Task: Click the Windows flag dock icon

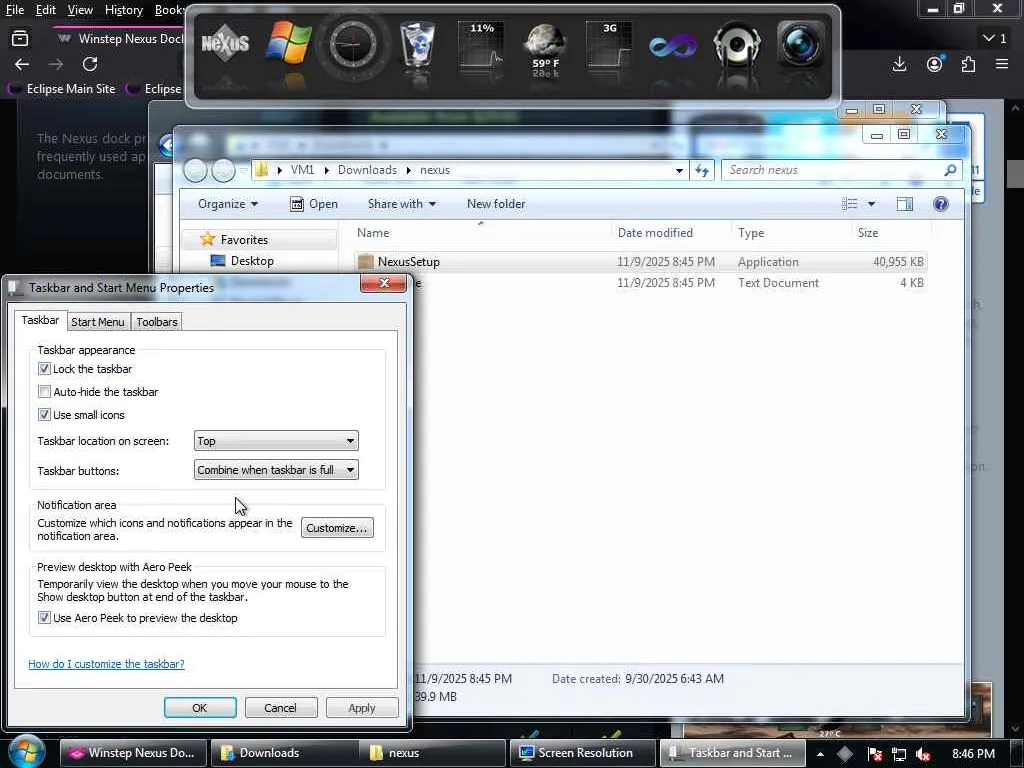Action: 288,44
